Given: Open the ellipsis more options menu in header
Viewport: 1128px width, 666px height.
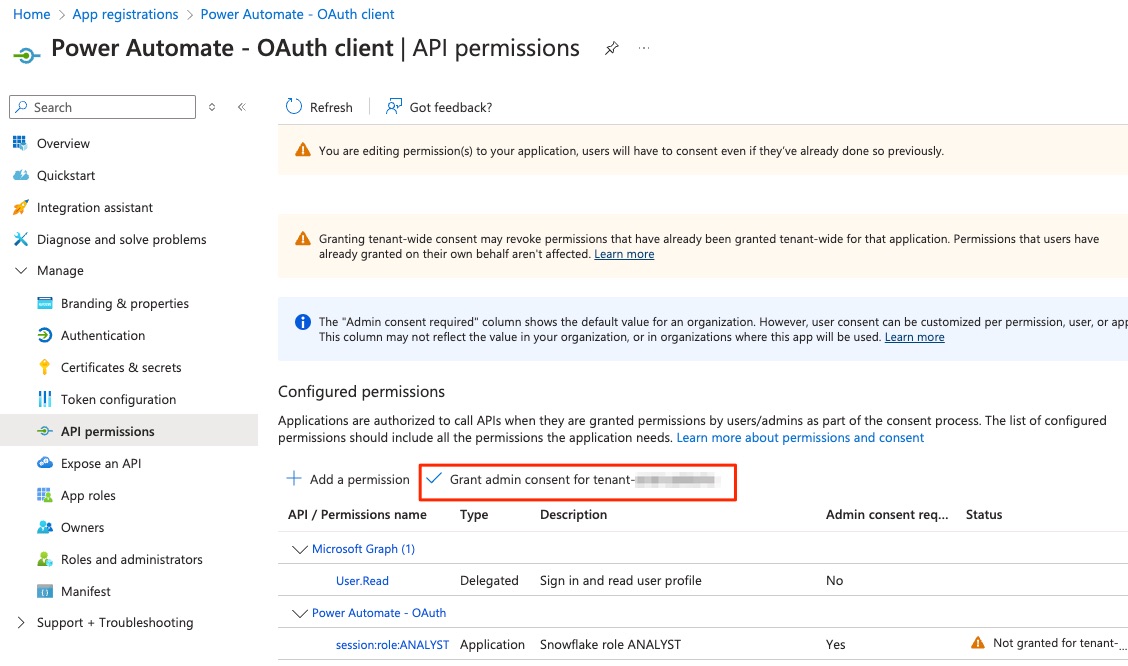Looking at the screenshot, I should pos(644,48).
